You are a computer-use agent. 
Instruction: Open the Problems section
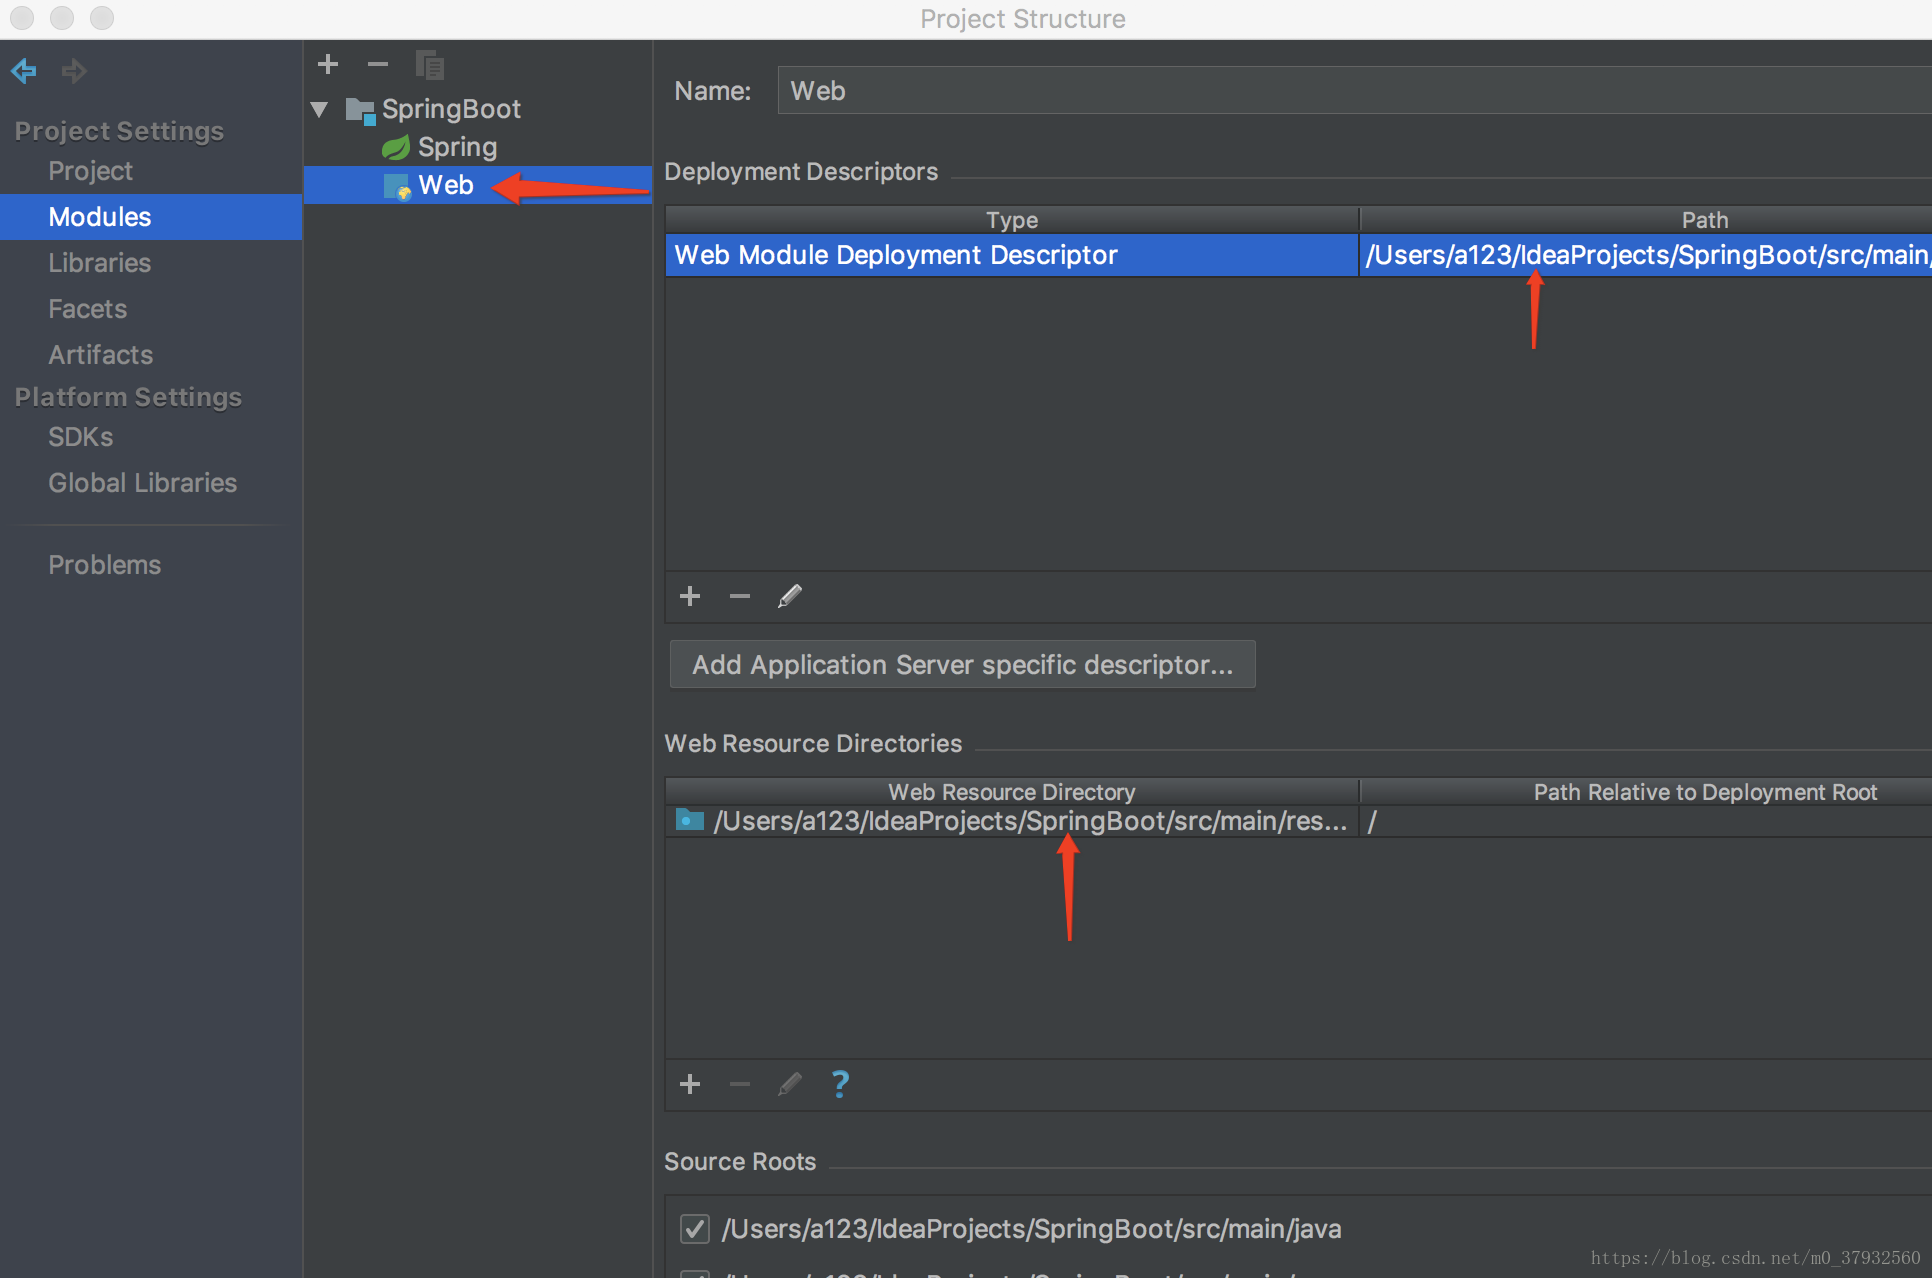pos(104,565)
